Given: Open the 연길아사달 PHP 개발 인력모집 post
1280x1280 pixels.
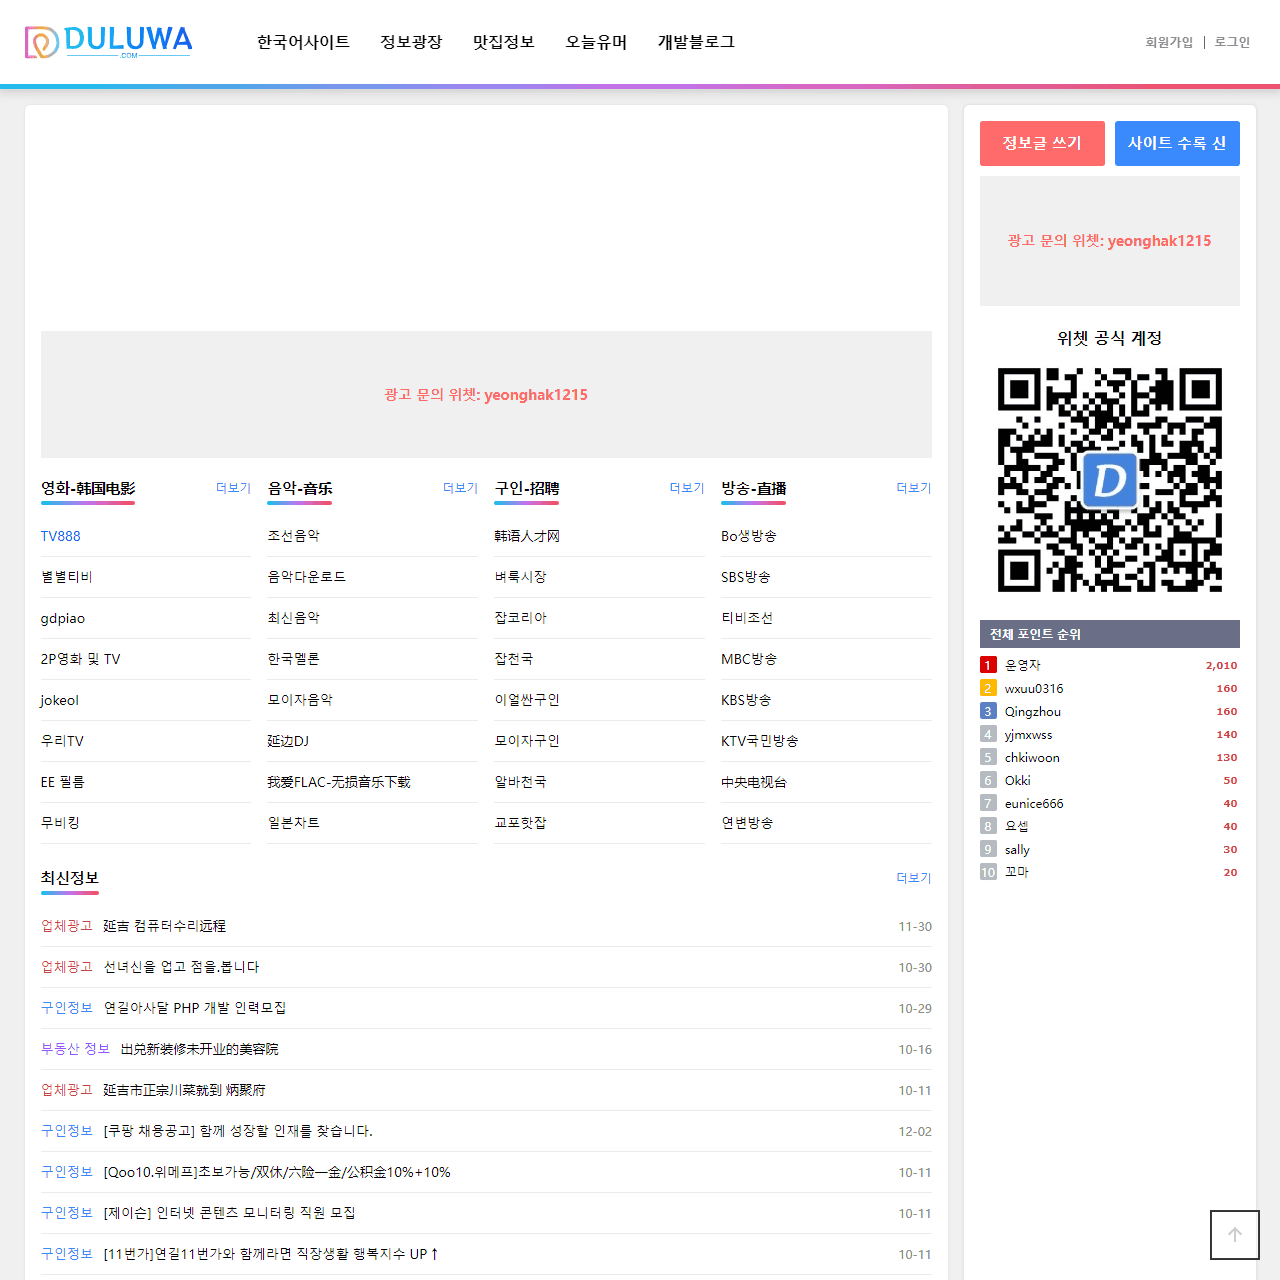Looking at the screenshot, I should point(195,1008).
